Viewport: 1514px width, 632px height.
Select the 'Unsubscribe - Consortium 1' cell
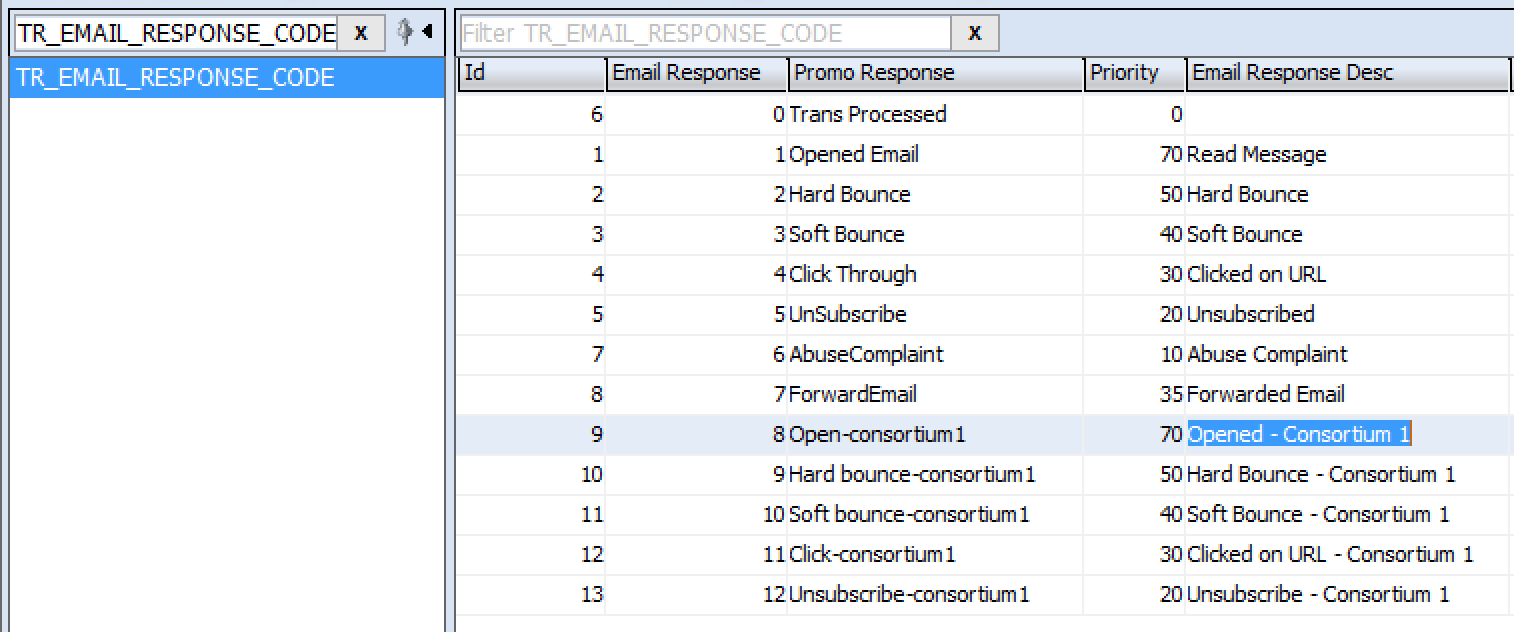[x=1347, y=595]
